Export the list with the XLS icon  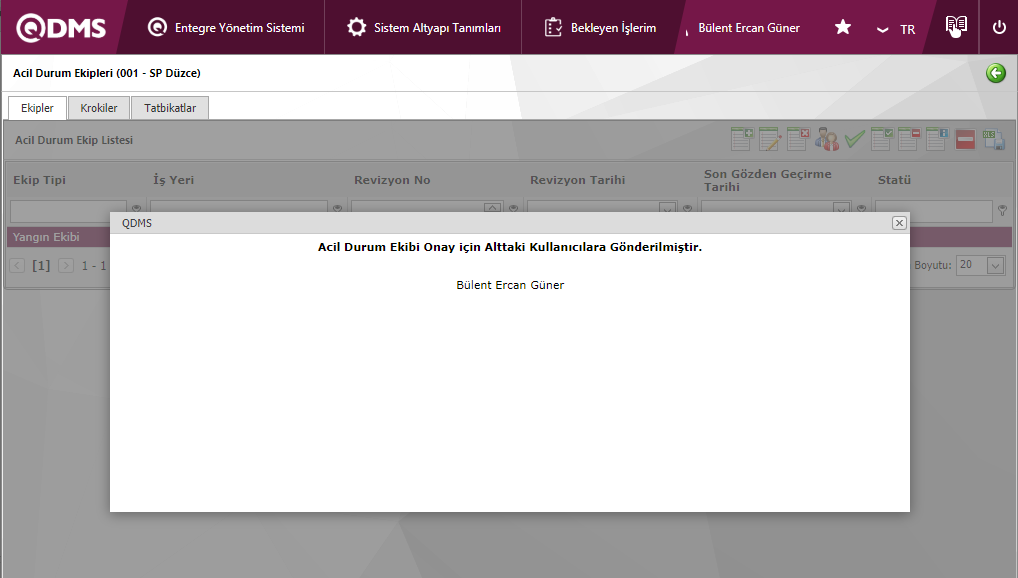pyautogui.click(x=993, y=139)
